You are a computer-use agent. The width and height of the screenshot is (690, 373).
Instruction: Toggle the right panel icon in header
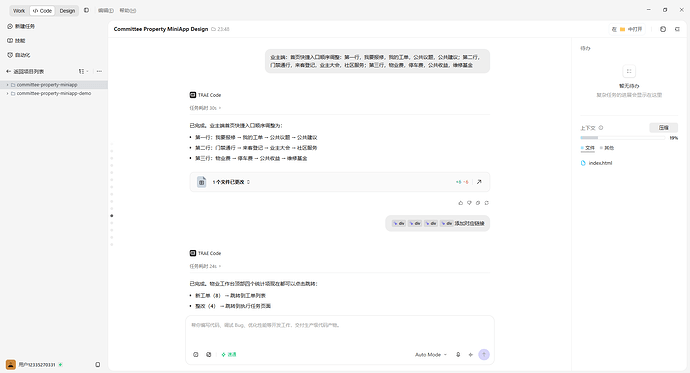[677, 29]
